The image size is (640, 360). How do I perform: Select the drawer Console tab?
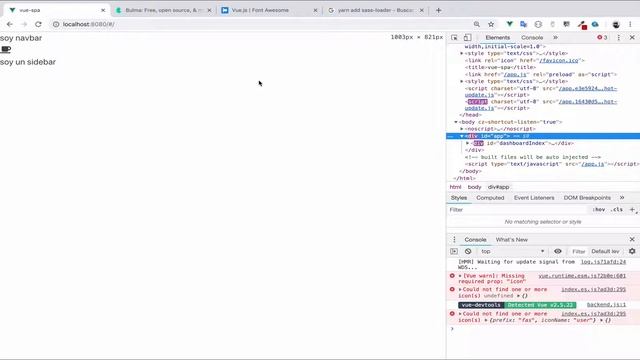pos(475,240)
